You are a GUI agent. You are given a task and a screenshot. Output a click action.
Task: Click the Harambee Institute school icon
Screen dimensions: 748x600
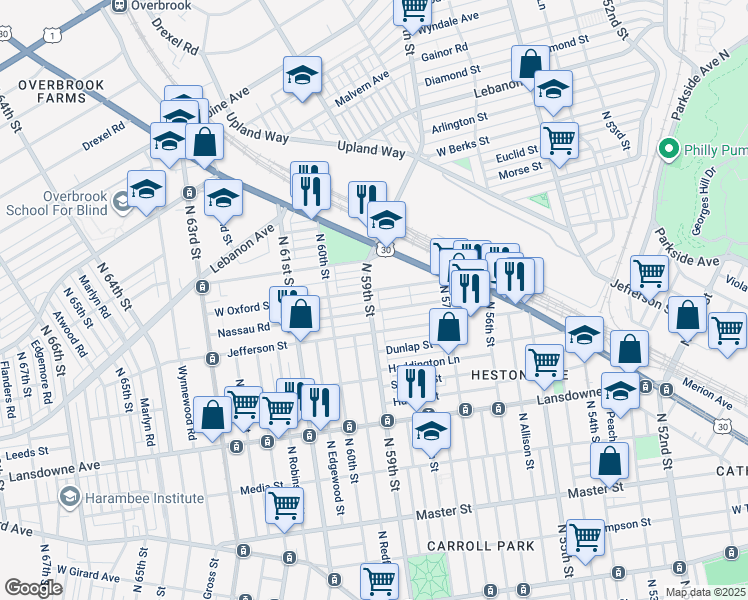[x=70, y=498]
